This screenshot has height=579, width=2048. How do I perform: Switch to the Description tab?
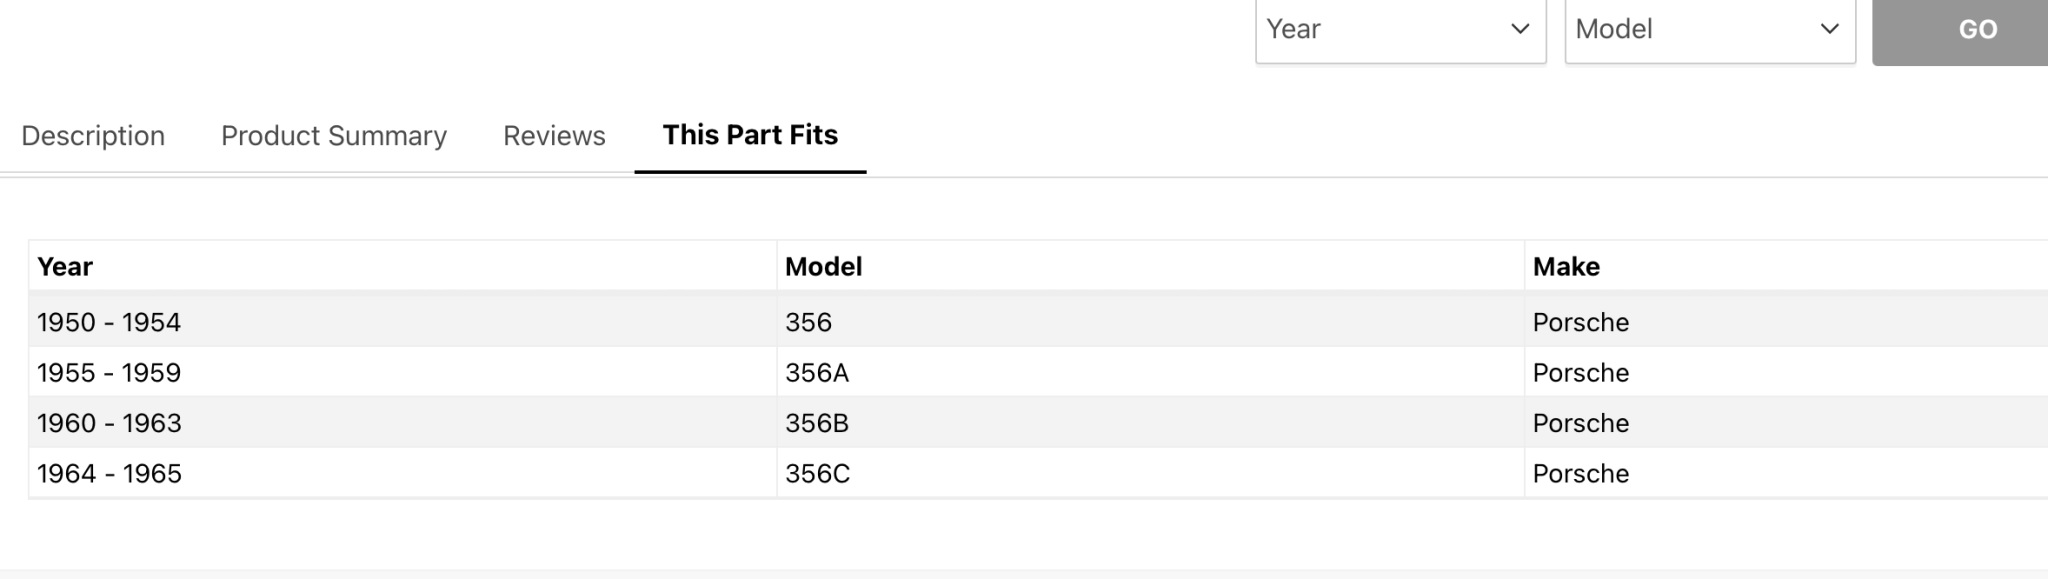click(93, 136)
